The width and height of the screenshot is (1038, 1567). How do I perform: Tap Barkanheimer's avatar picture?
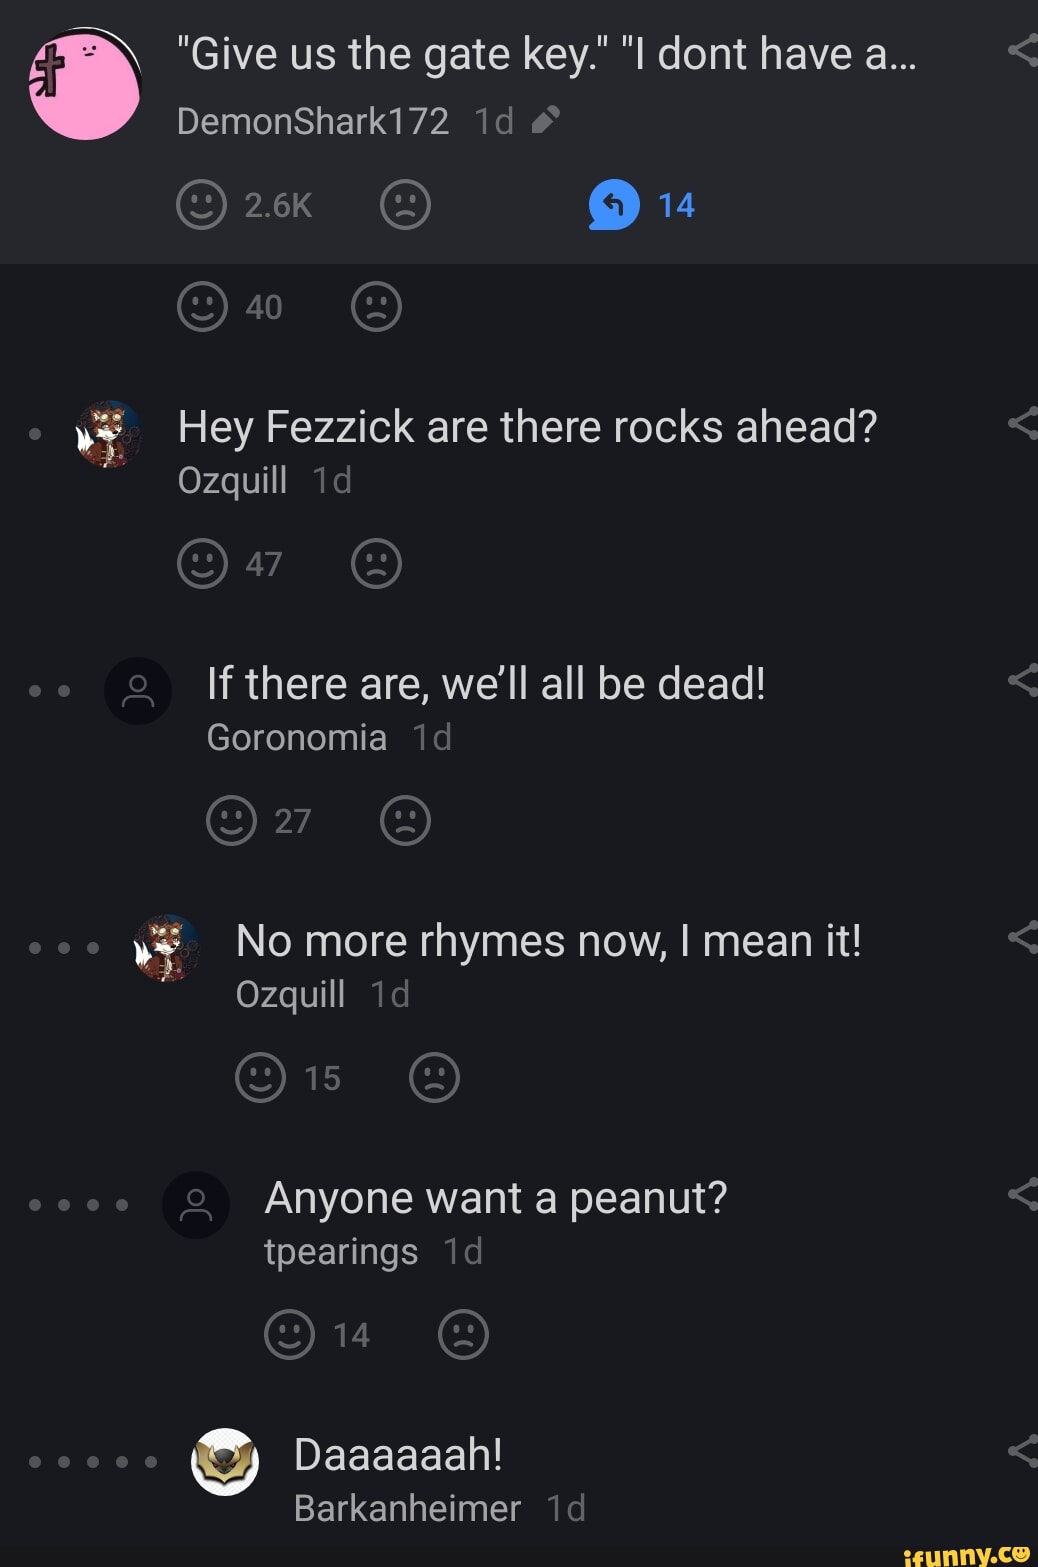pyautogui.click(x=225, y=1462)
